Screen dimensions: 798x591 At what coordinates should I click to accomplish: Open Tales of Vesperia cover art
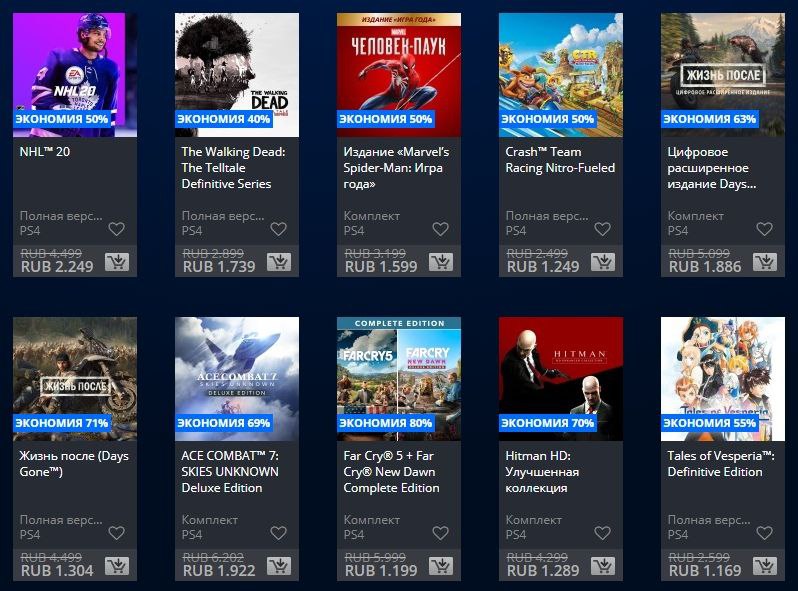point(723,379)
